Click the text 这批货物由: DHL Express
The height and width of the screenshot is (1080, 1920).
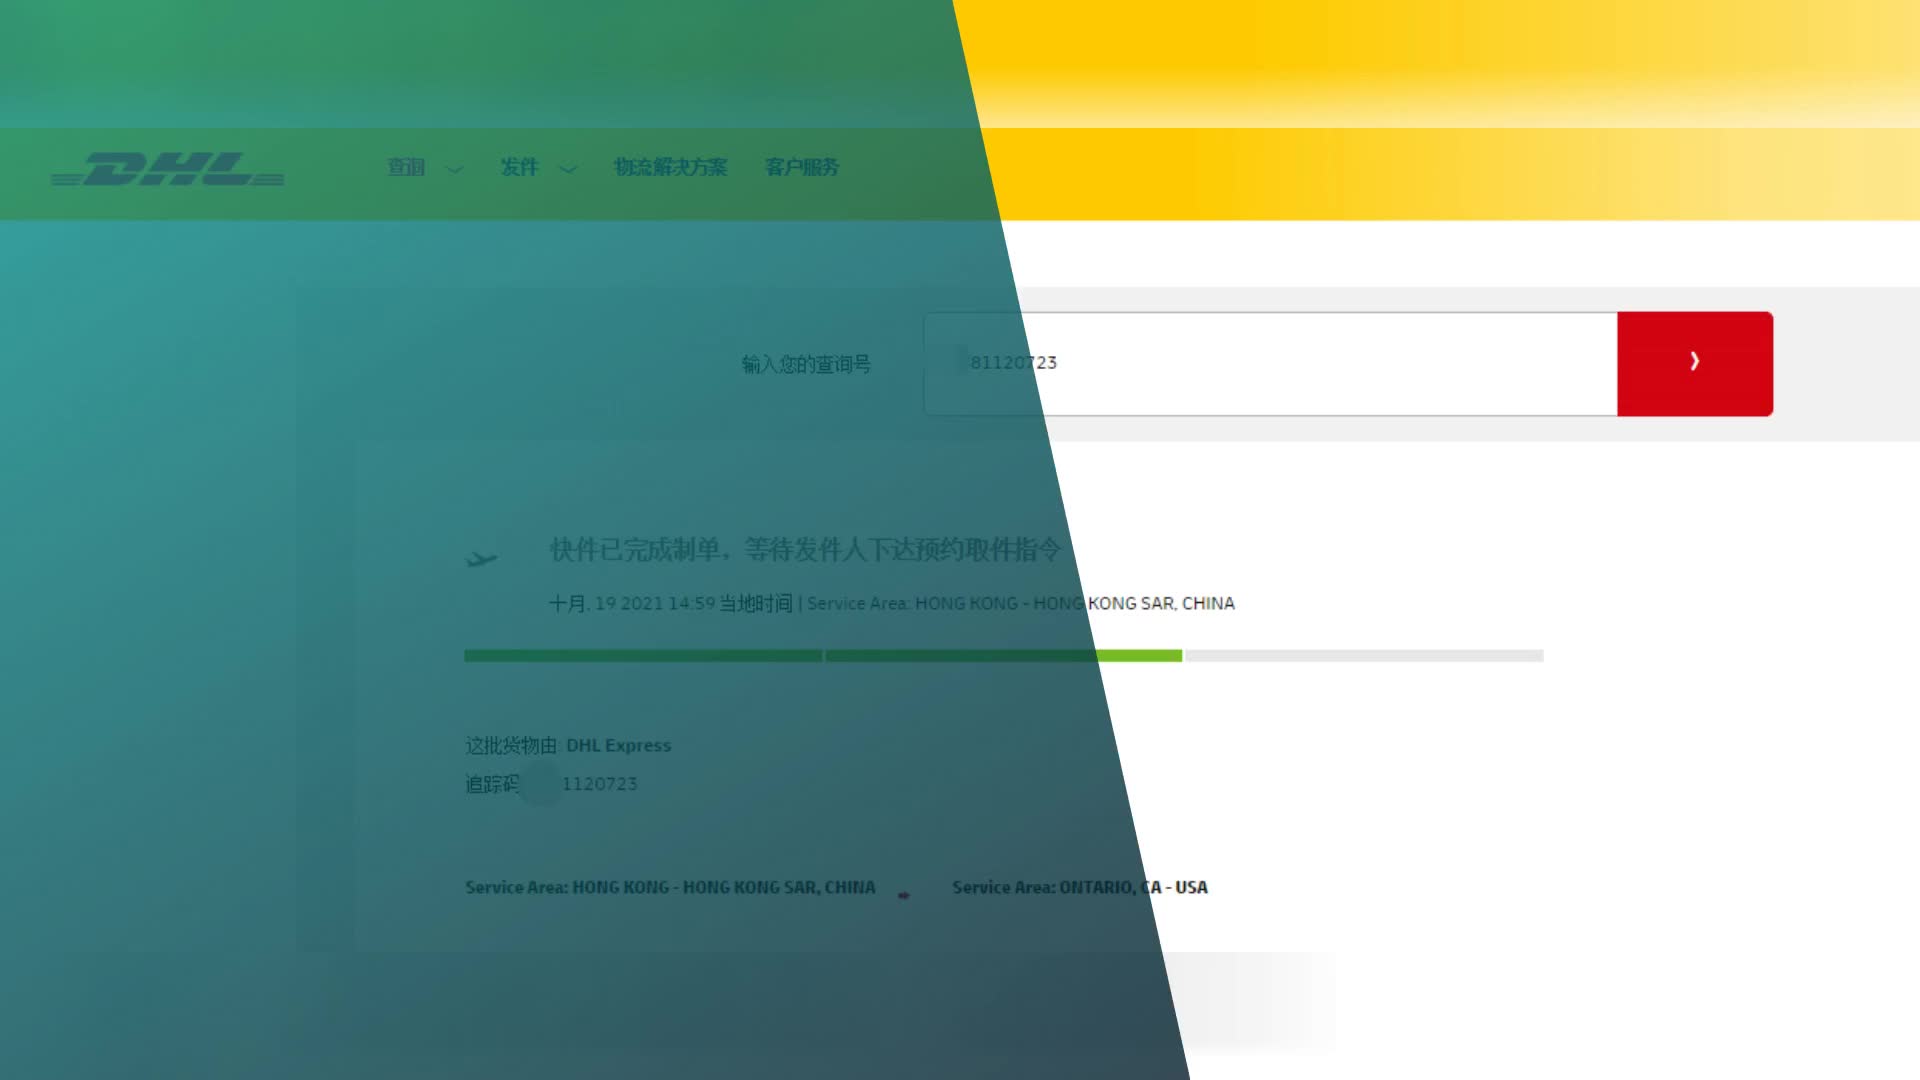(x=568, y=745)
